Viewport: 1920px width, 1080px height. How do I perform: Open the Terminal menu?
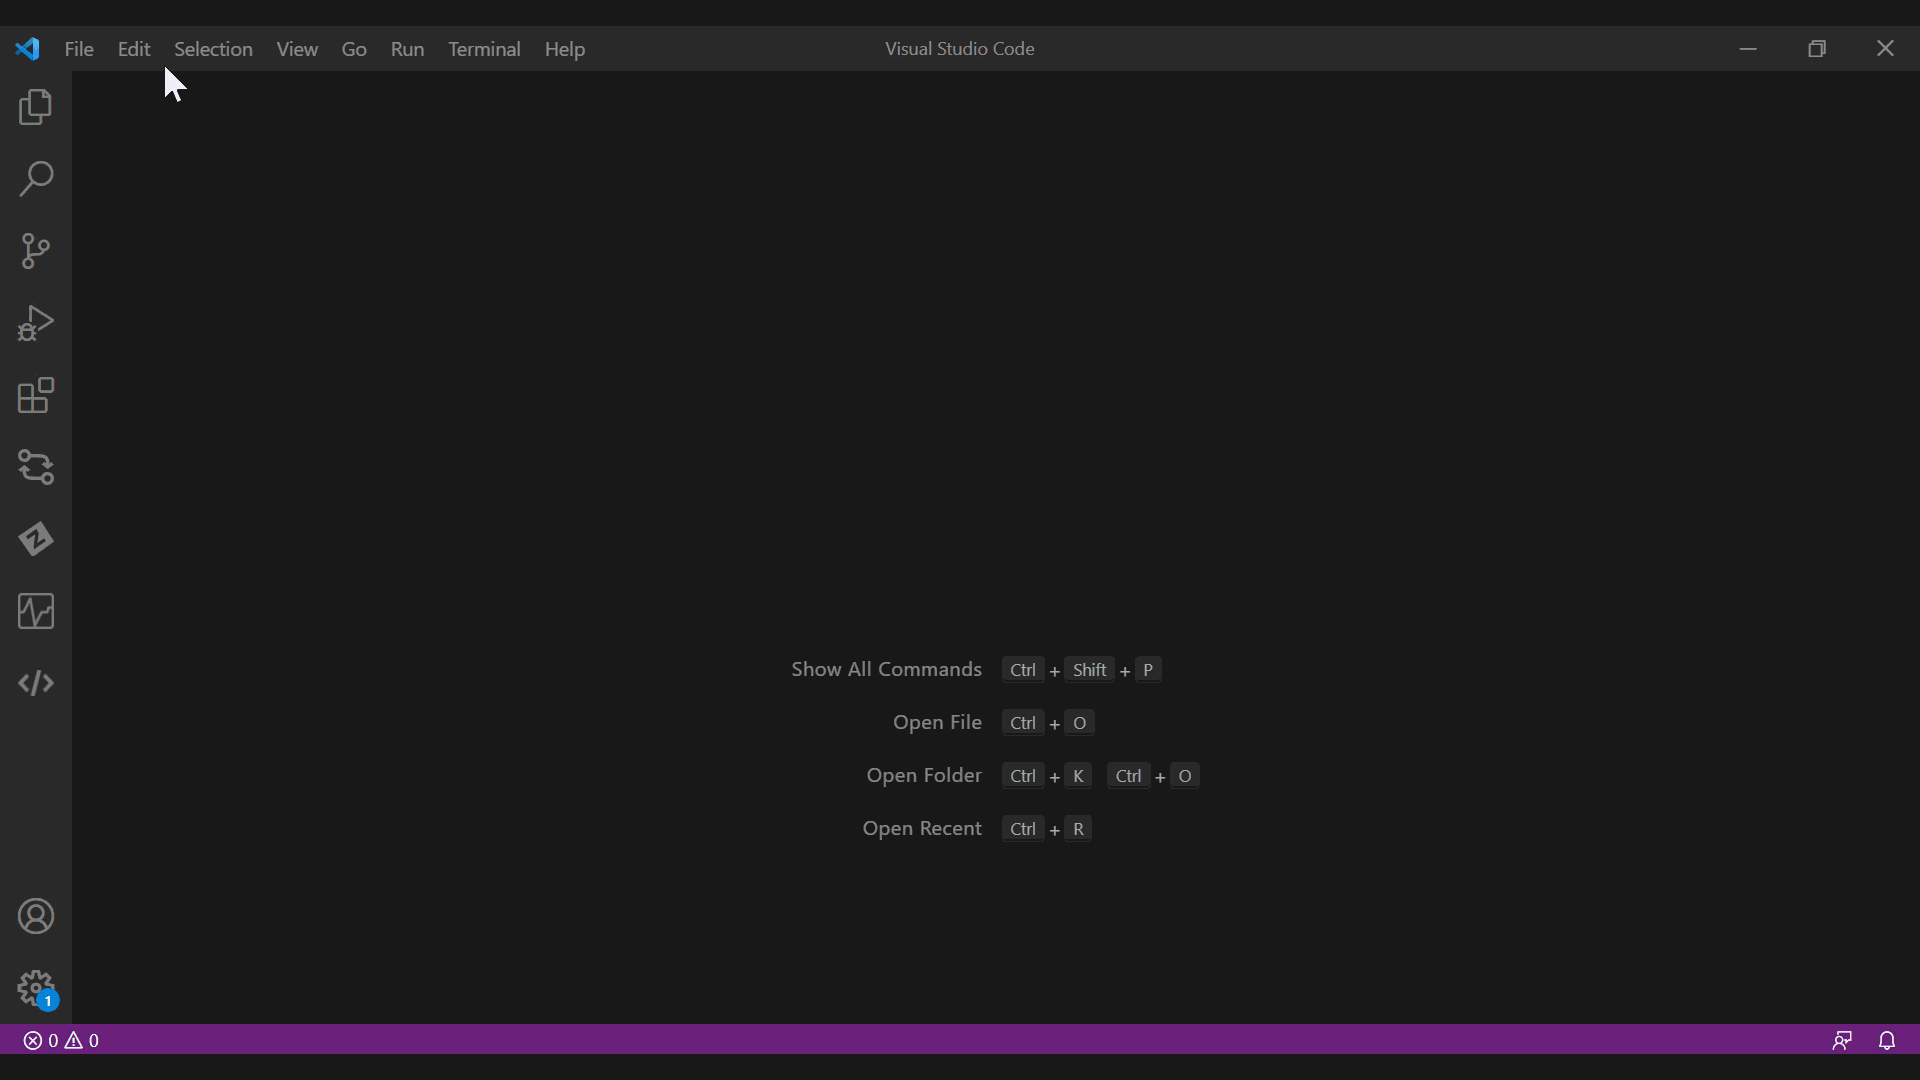[484, 49]
